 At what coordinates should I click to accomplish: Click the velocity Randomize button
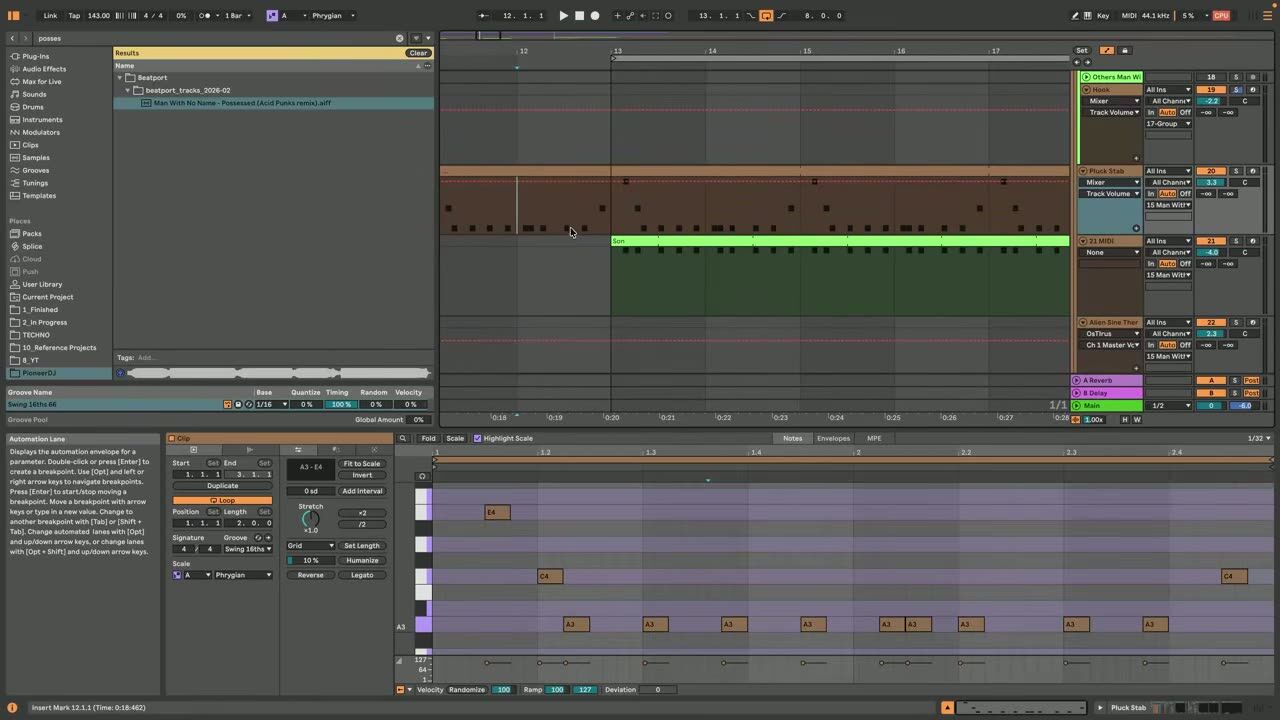(466, 689)
